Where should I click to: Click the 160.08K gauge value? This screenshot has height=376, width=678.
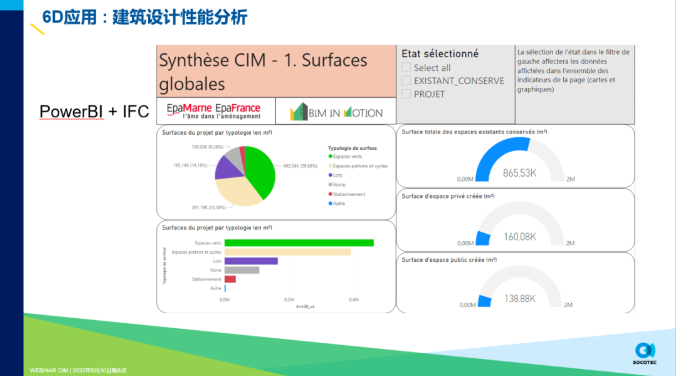(x=520, y=236)
